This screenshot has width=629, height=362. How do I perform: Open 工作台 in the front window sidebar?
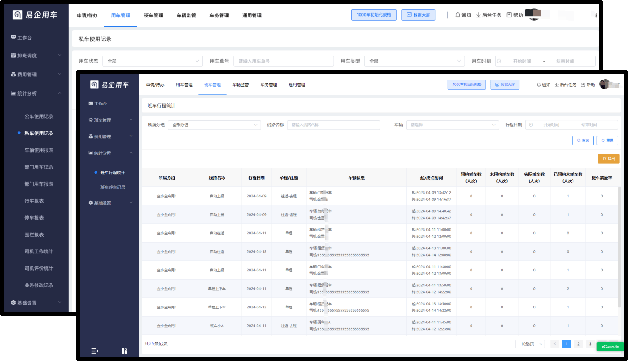pyautogui.click(x=97, y=104)
